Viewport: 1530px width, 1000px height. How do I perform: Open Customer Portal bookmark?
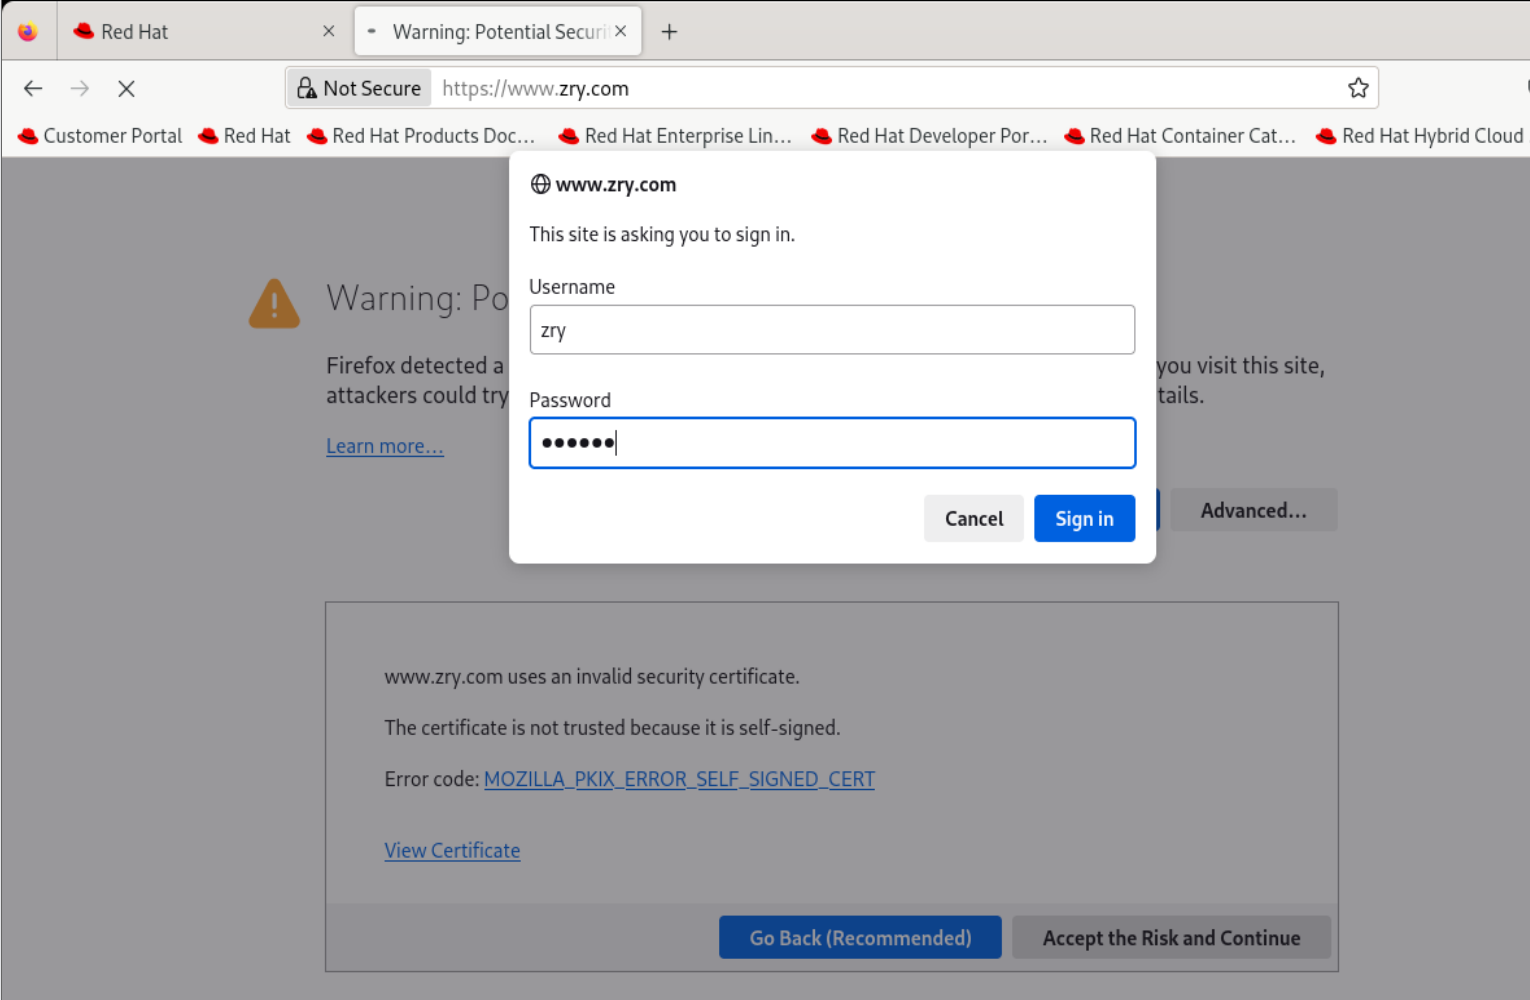coord(101,136)
